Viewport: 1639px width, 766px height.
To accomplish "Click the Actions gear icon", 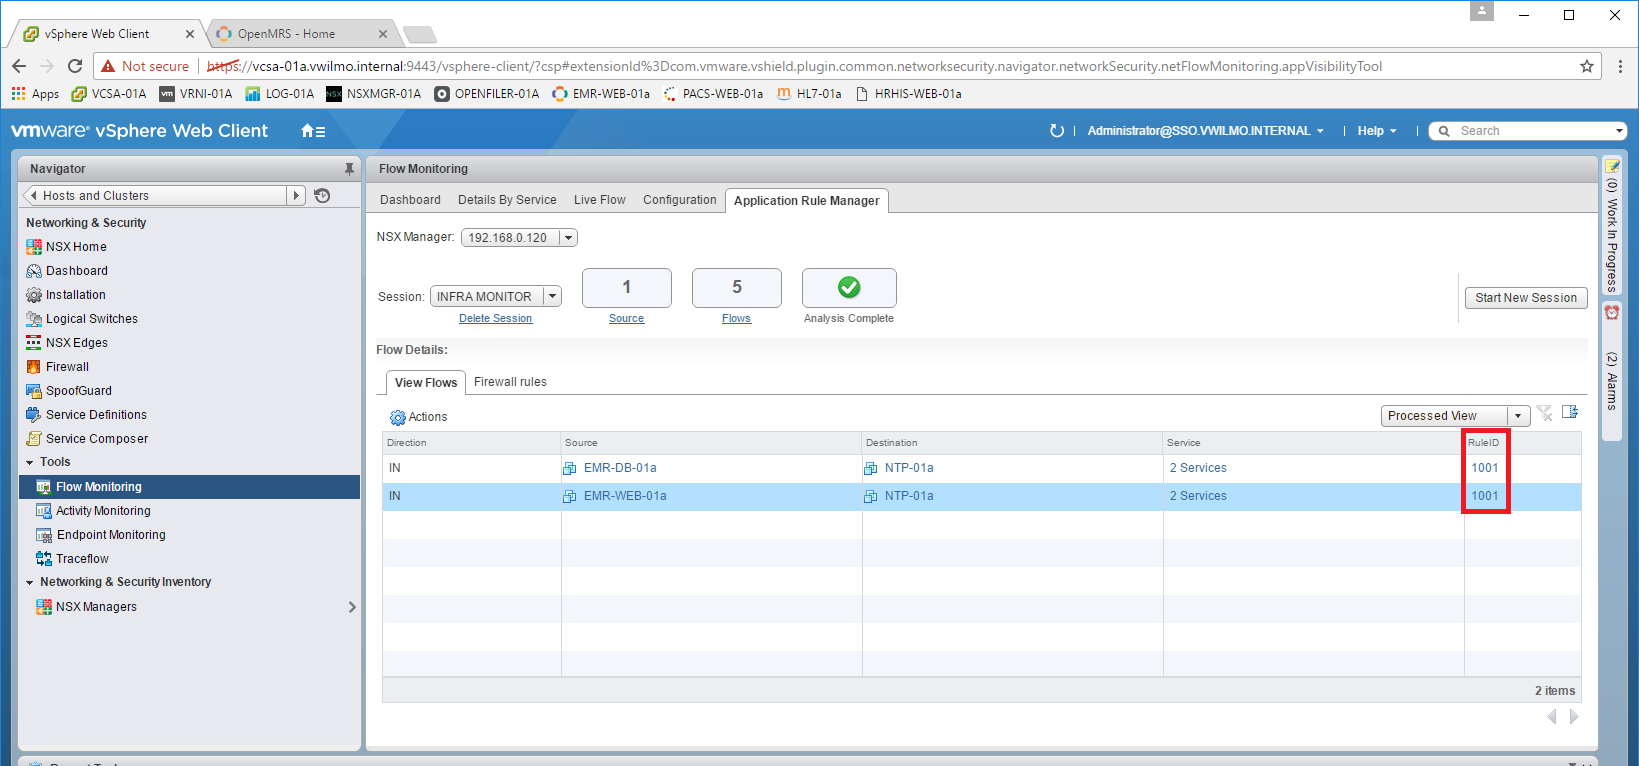I will pos(398,417).
